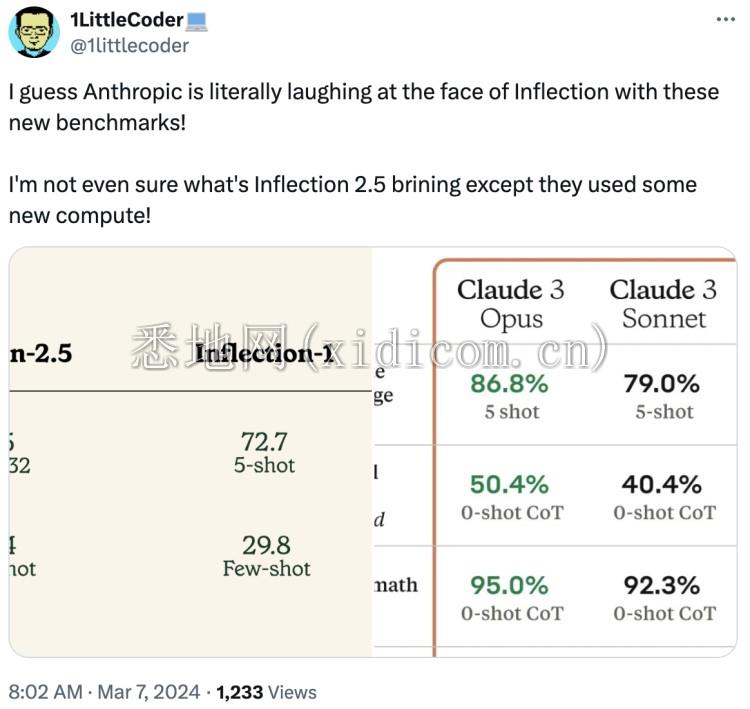This screenshot has width=750, height=709.
Task: Open the Inflection benchmark image on left
Action: pyautogui.click(x=190, y=452)
